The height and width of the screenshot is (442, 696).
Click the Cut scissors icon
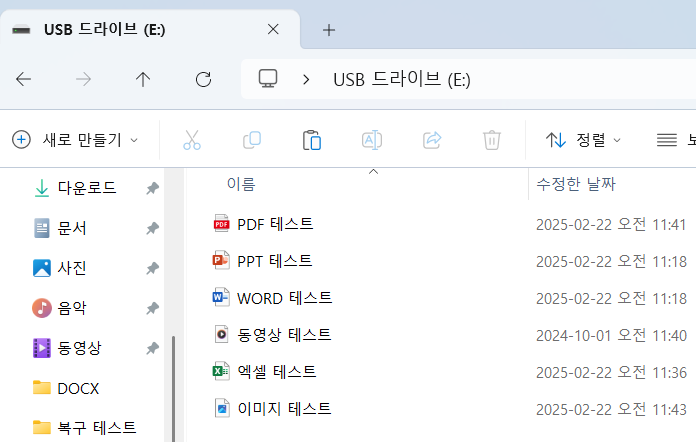coord(192,140)
